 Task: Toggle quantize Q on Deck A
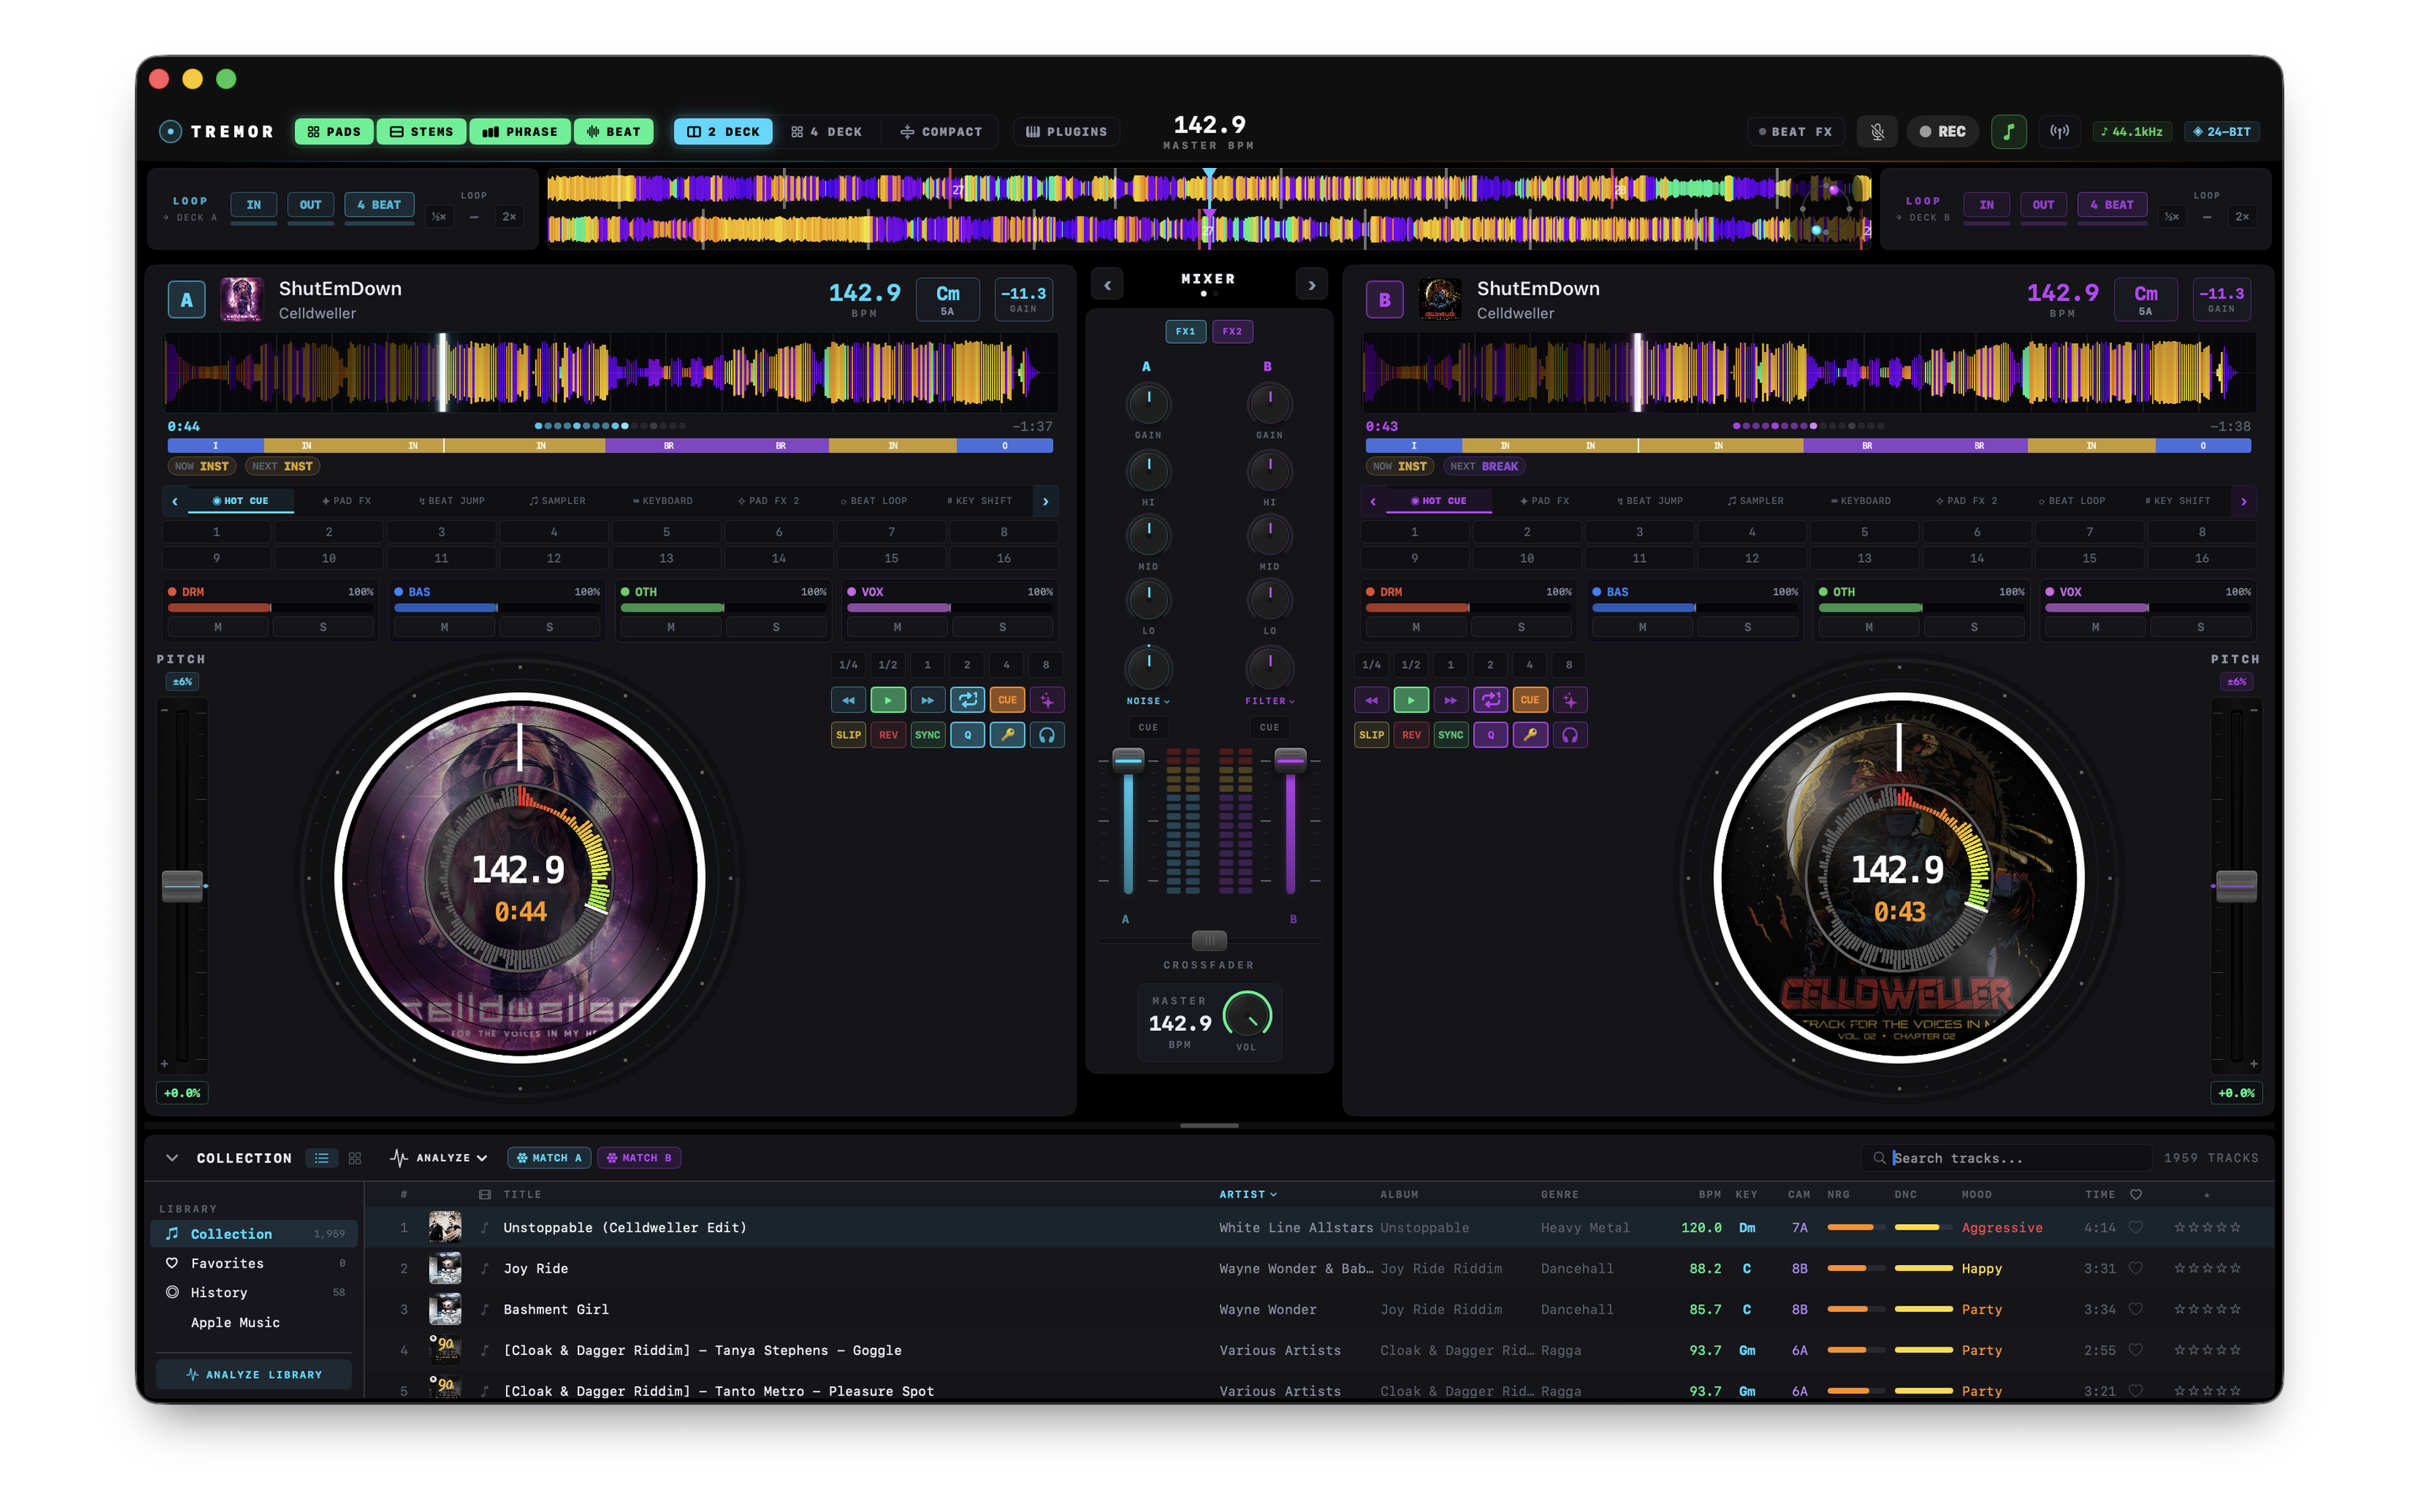coord(967,735)
